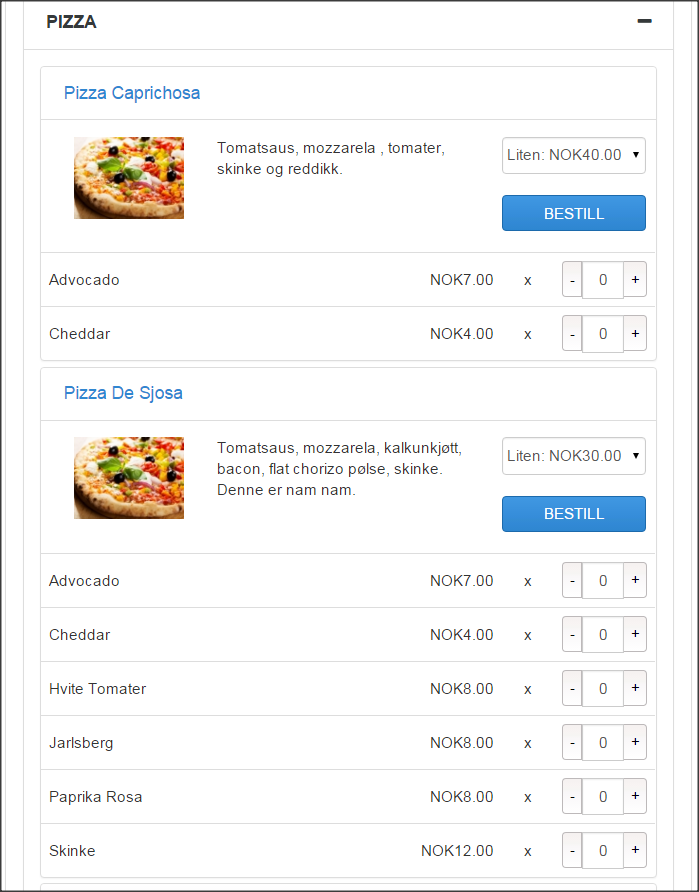Increase Hvite Tomater quantity
Viewport: 699px width, 892px height.
(635, 688)
